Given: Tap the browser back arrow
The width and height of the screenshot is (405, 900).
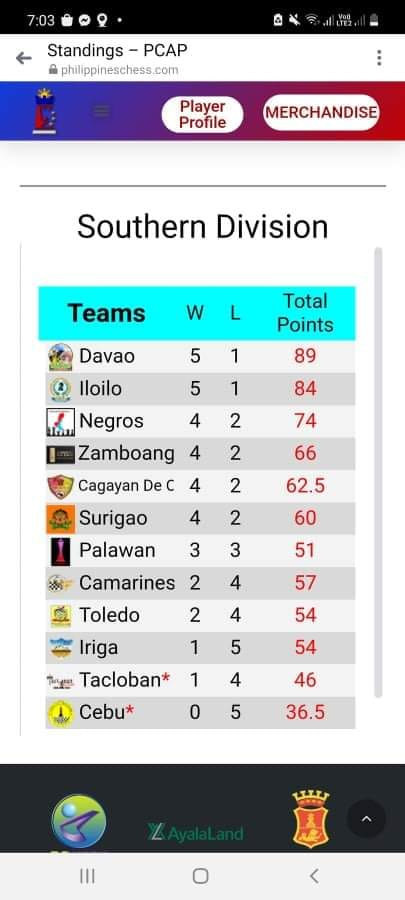Looking at the screenshot, I should pyautogui.click(x=24, y=58).
